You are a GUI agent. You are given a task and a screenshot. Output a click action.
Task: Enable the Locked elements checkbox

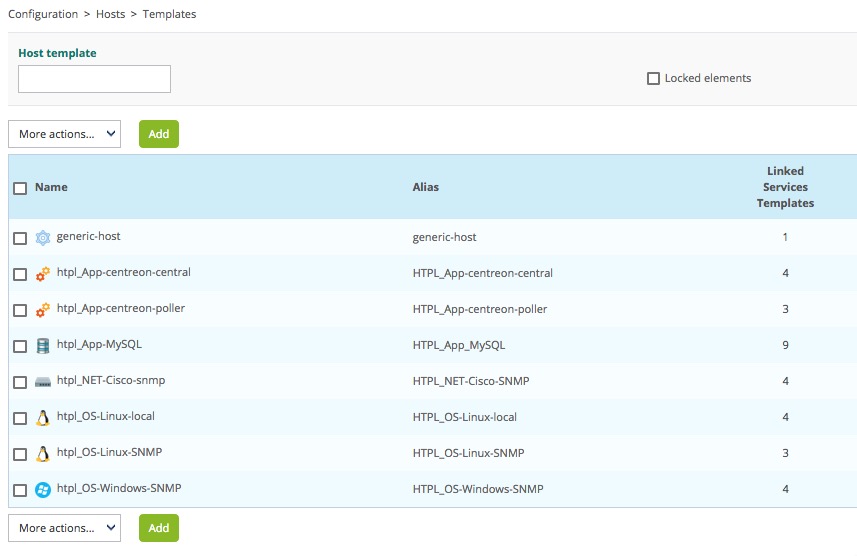[x=654, y=79]
